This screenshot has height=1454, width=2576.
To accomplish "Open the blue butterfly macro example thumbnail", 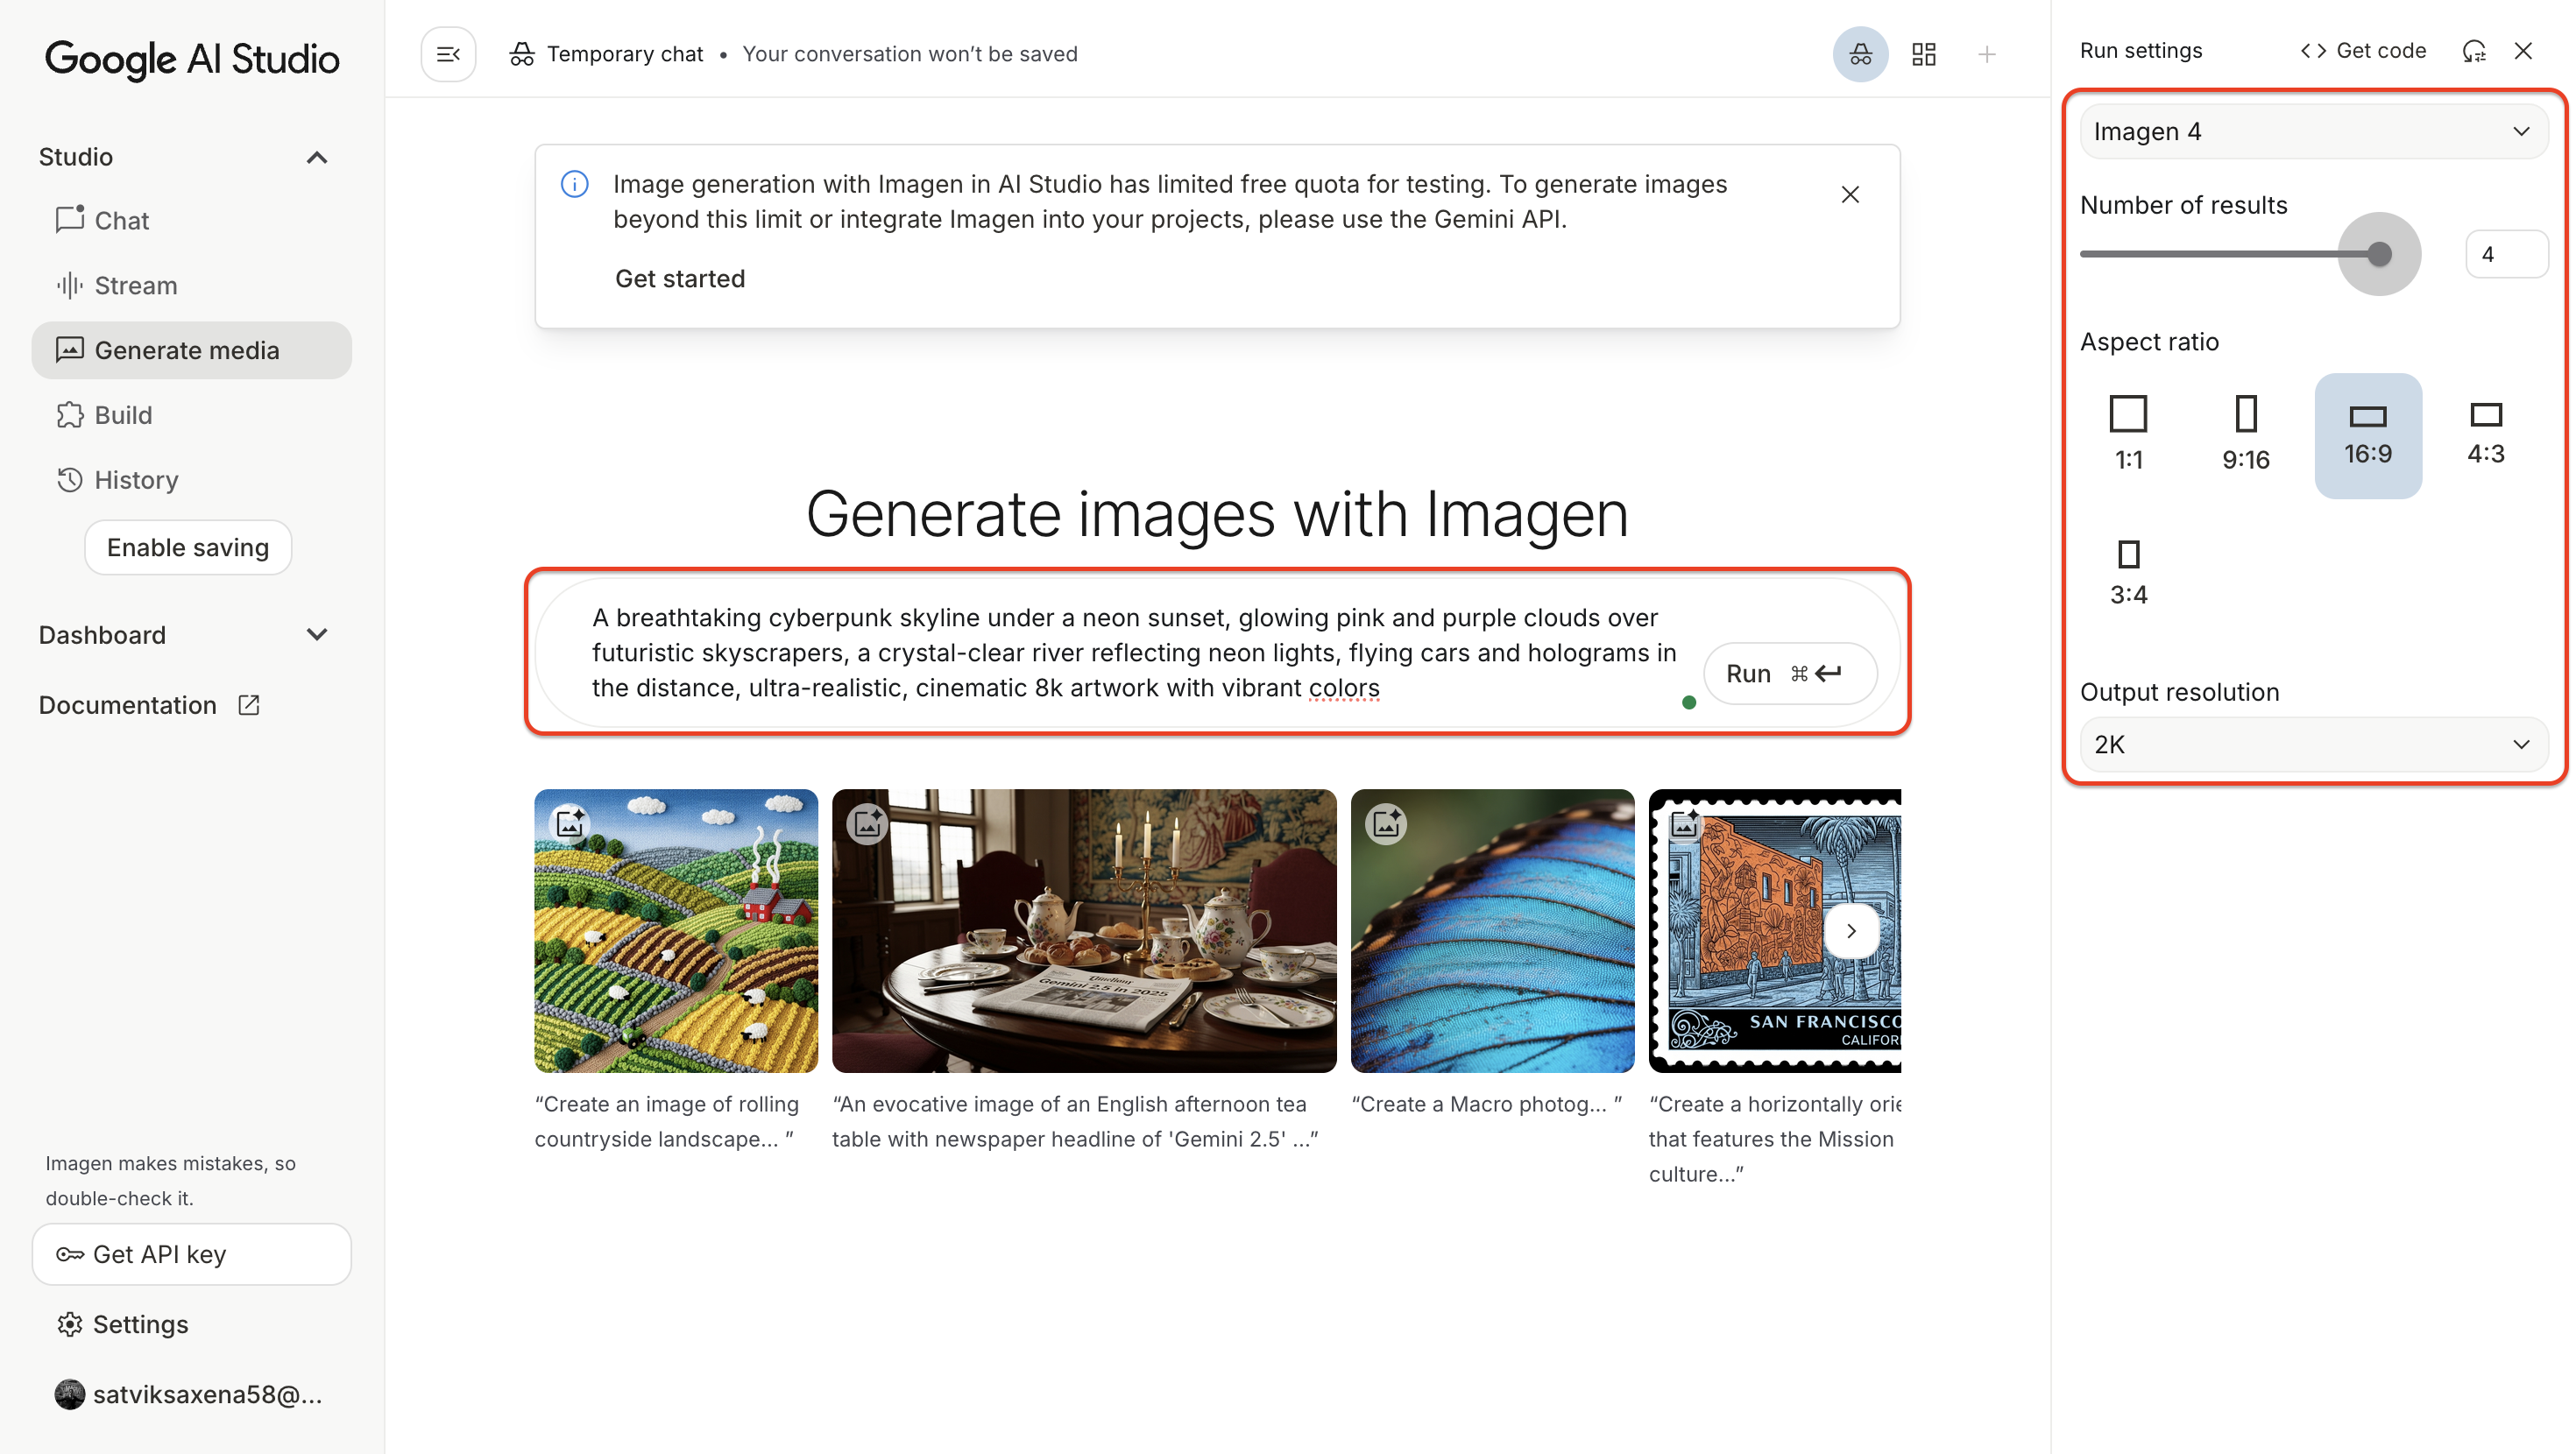I will (1492, 931).
